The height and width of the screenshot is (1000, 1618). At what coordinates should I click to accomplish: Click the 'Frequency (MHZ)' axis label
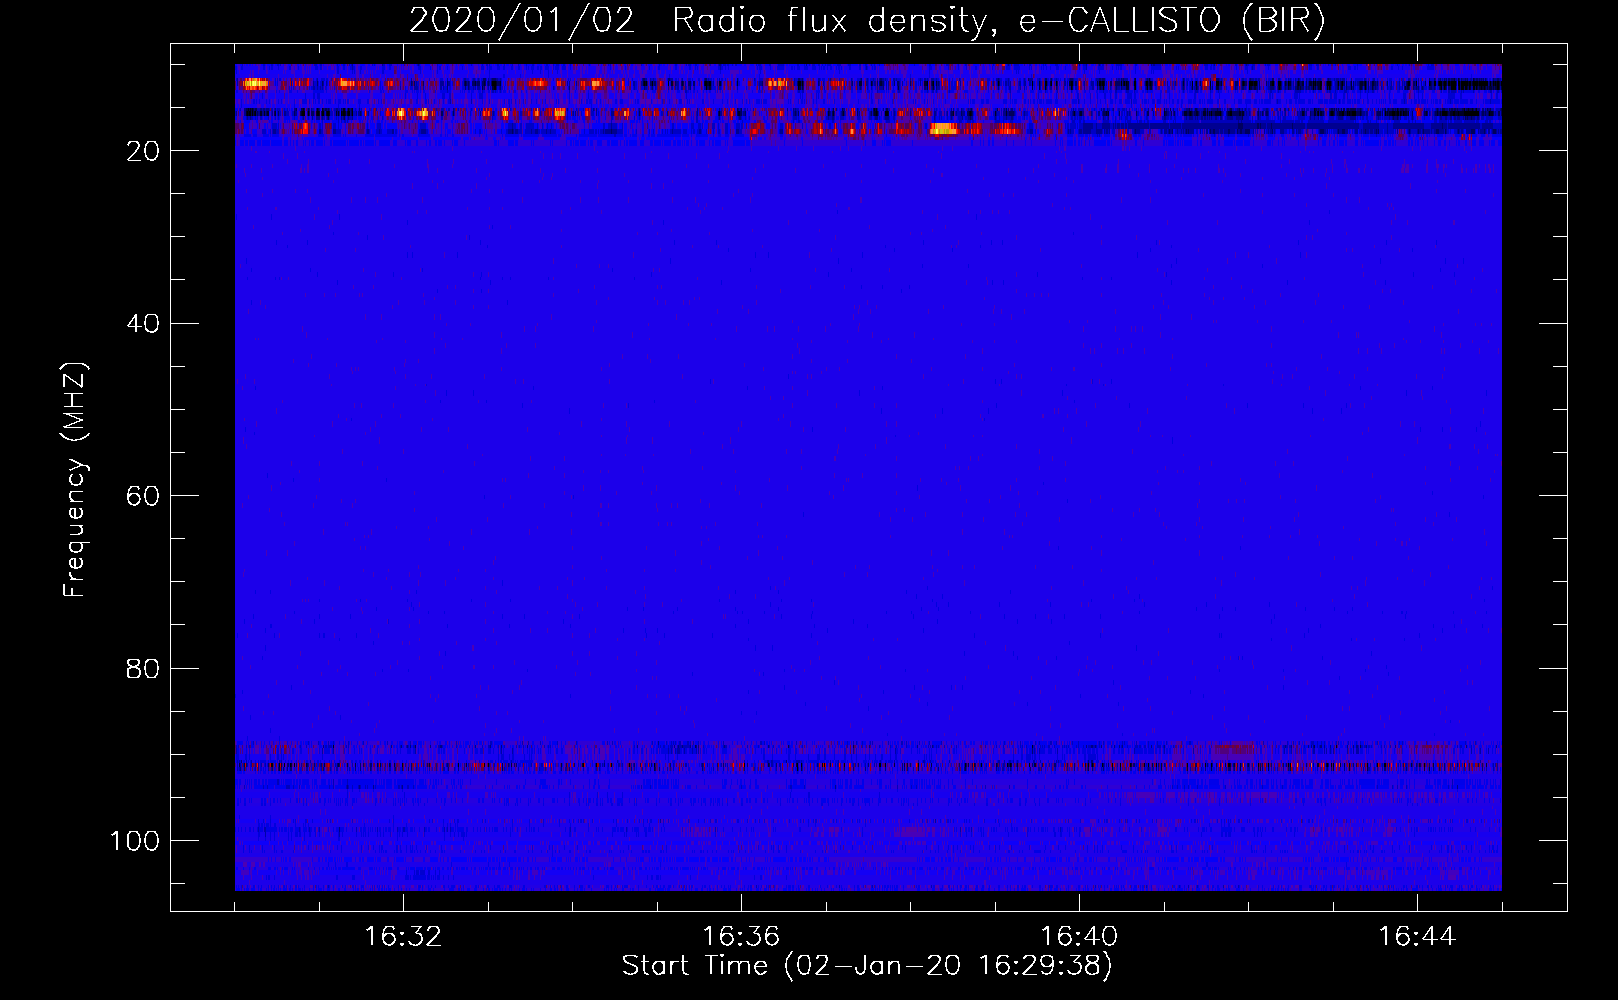click(x=75, y=479)
